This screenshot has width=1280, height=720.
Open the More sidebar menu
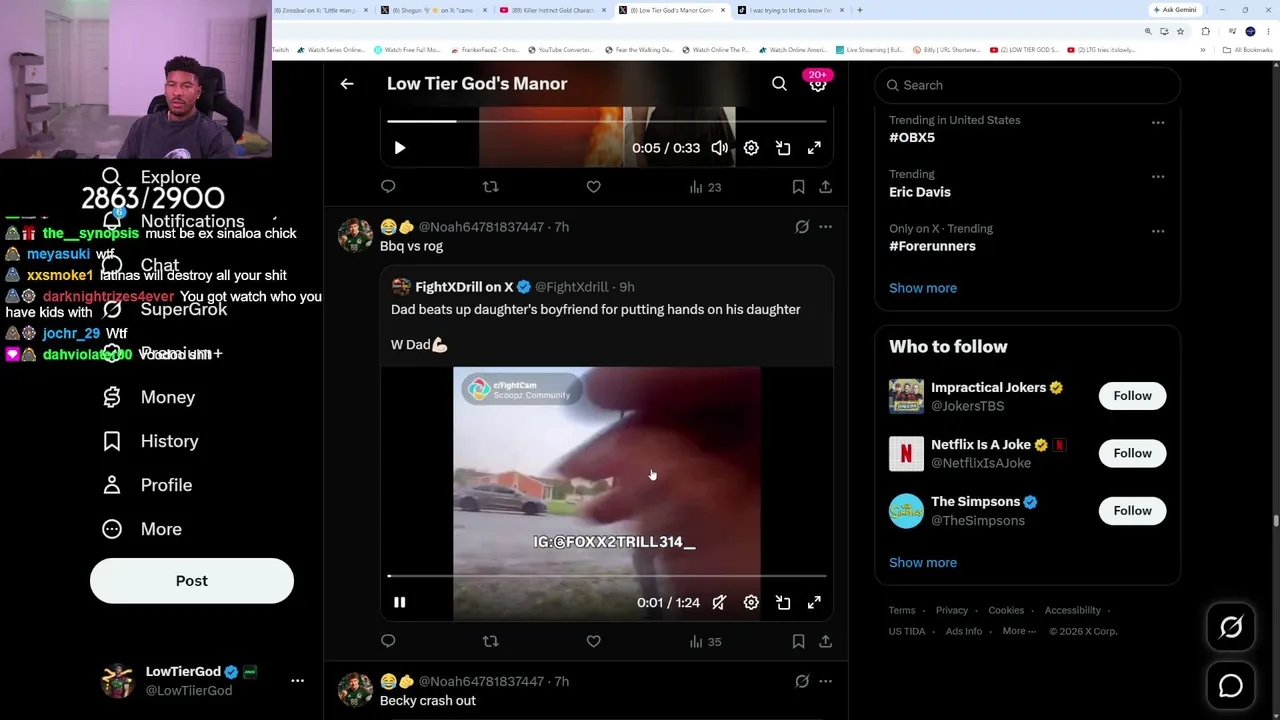pos(142,529)
